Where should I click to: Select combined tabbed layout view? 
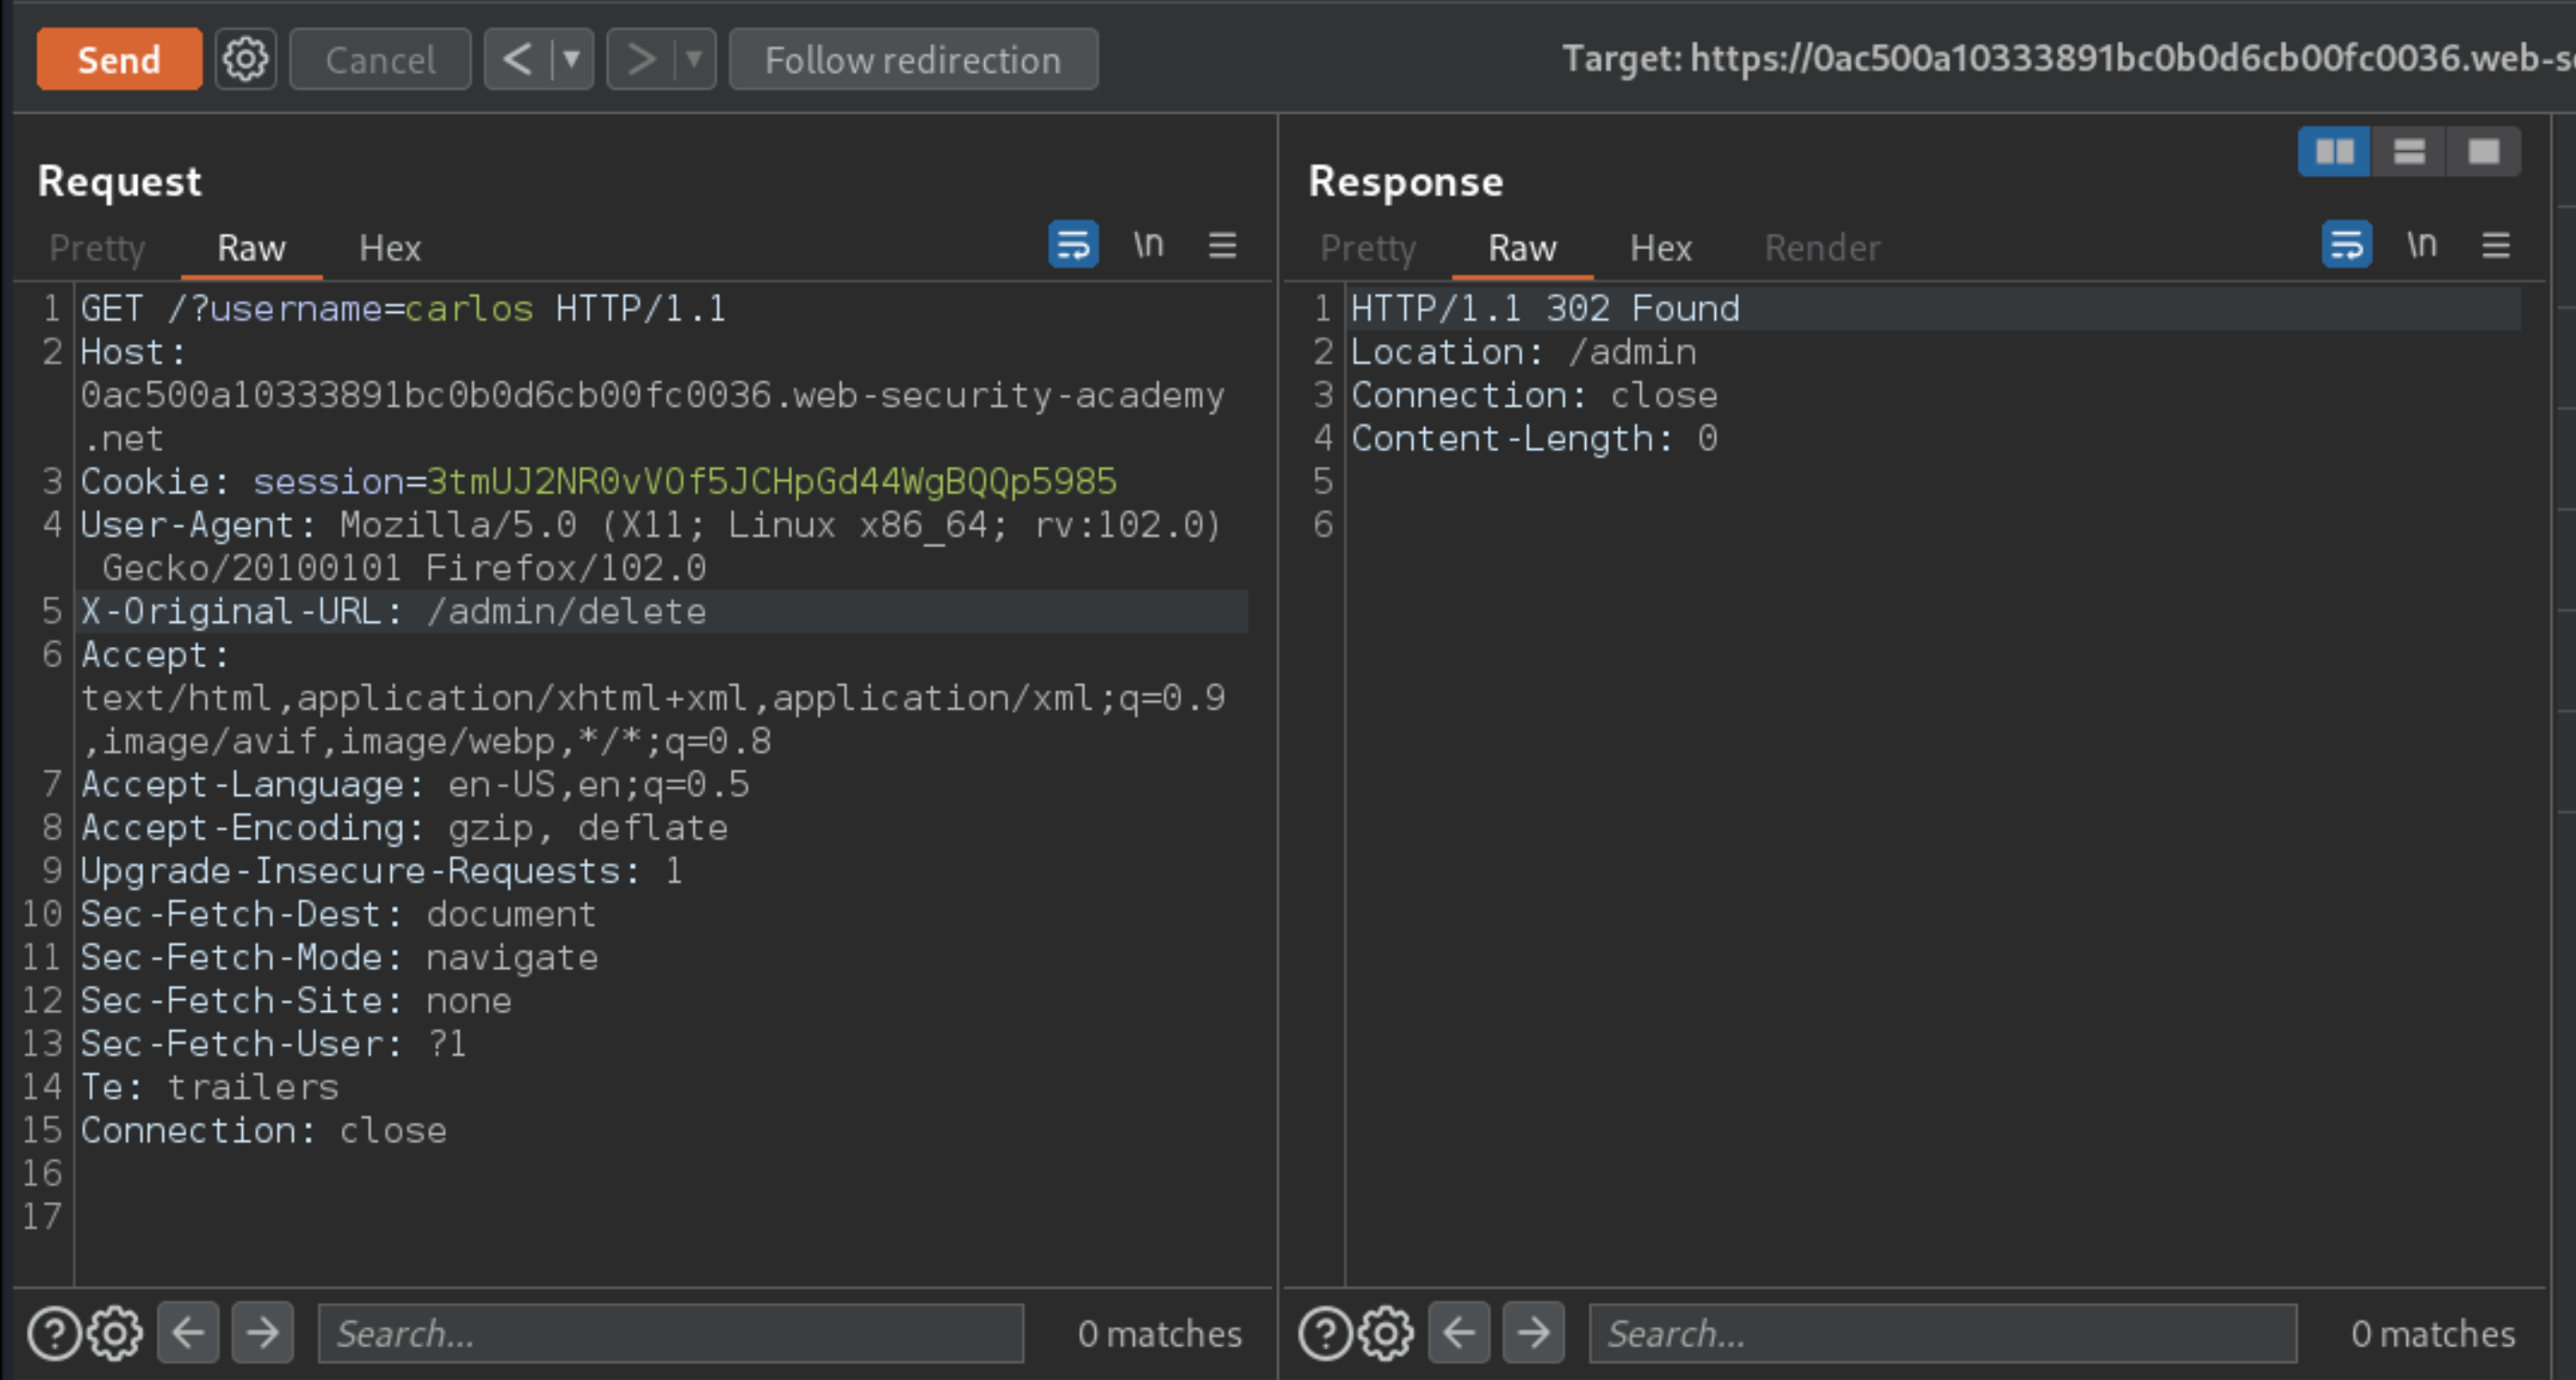tap(2484, 152)
